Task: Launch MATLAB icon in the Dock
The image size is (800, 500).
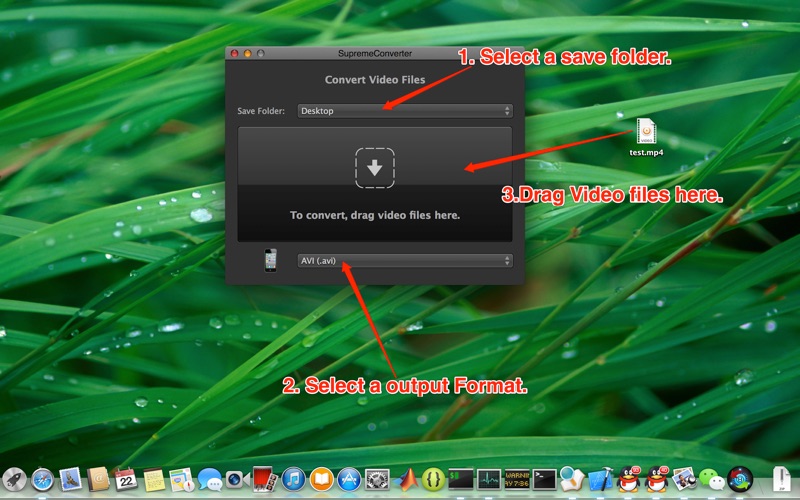Action: (x=406, y=480)
